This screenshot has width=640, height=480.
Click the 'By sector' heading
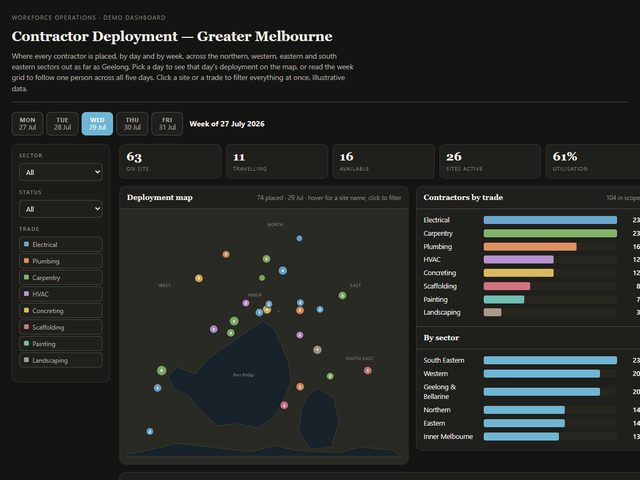[x=441, y=338]
